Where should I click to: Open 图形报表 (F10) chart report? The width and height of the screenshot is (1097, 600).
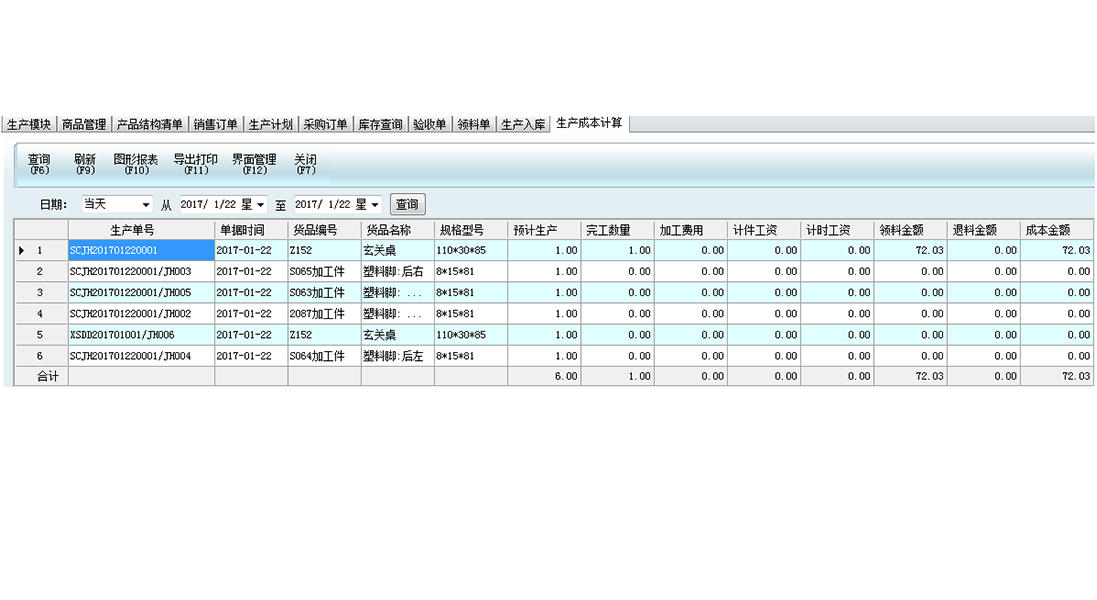point(136,164)
